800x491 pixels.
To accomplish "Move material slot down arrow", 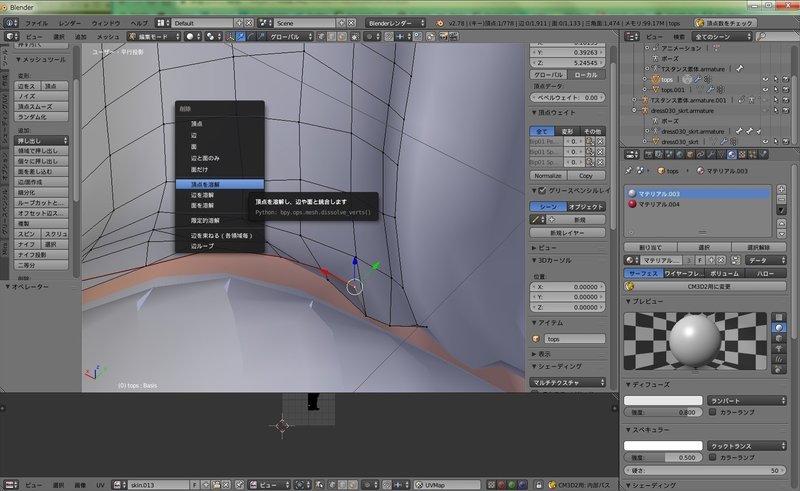I will (x=781, y=234).
